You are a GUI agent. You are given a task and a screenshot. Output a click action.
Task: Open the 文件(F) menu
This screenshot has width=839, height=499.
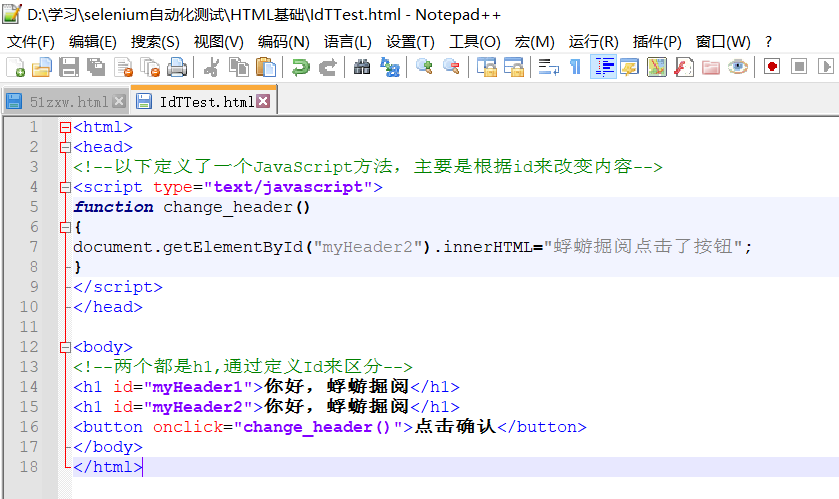coord(30,42)
